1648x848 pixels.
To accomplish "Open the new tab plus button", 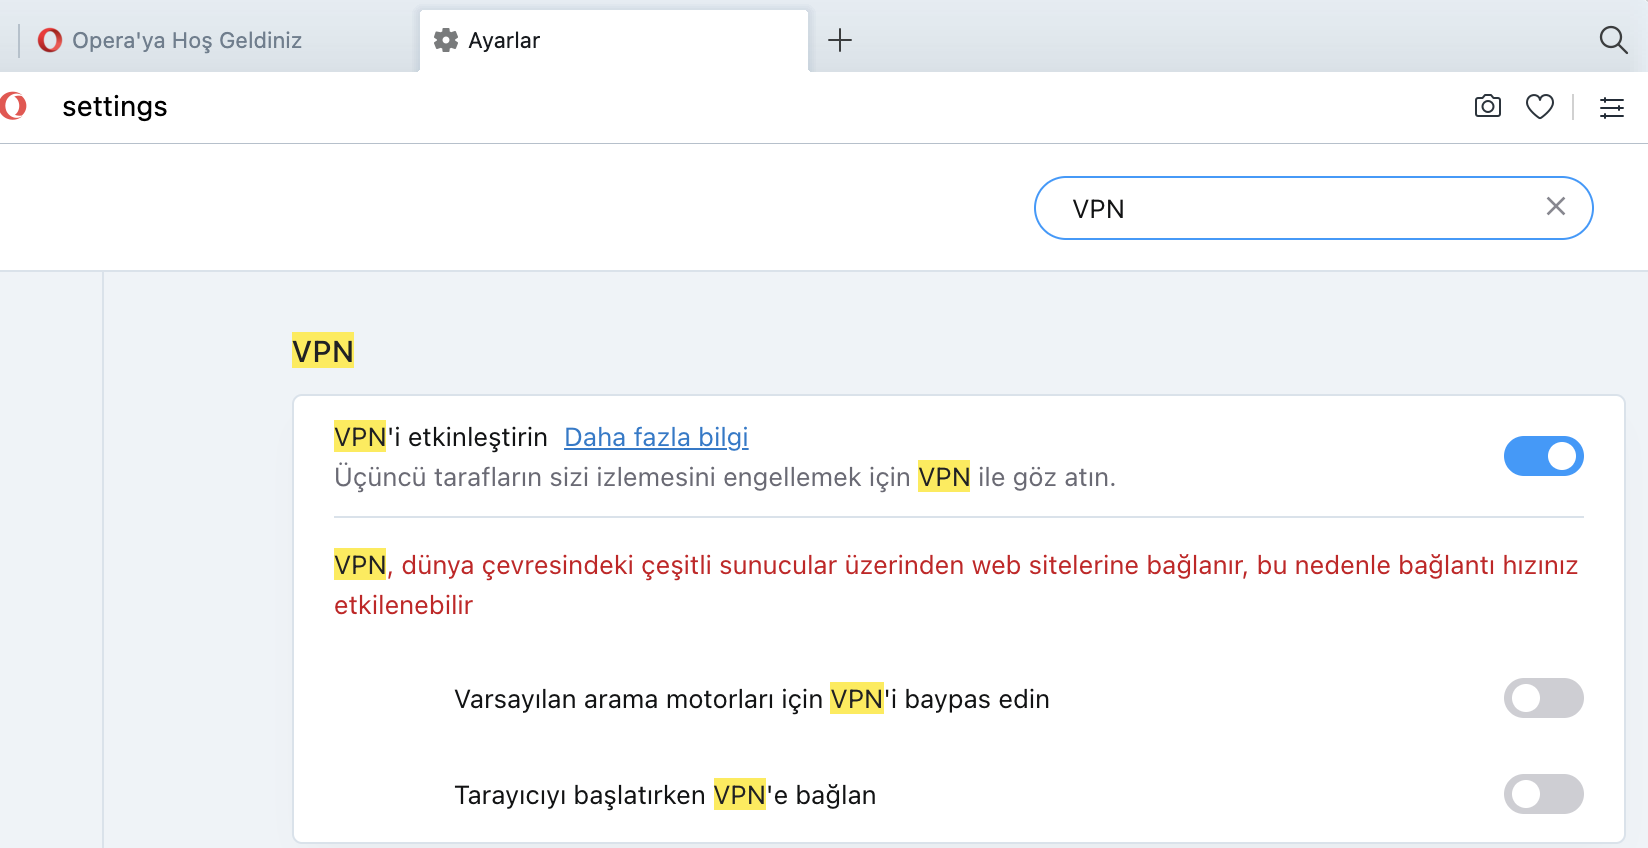I will [x=840, y=40].
